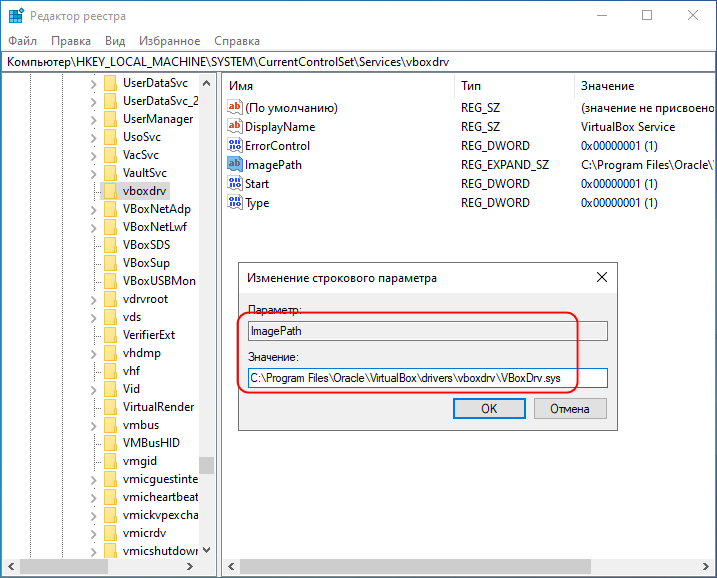Expand the vhdmp tree node
This screenshot has width=717, height=578.
click(94, 354)
